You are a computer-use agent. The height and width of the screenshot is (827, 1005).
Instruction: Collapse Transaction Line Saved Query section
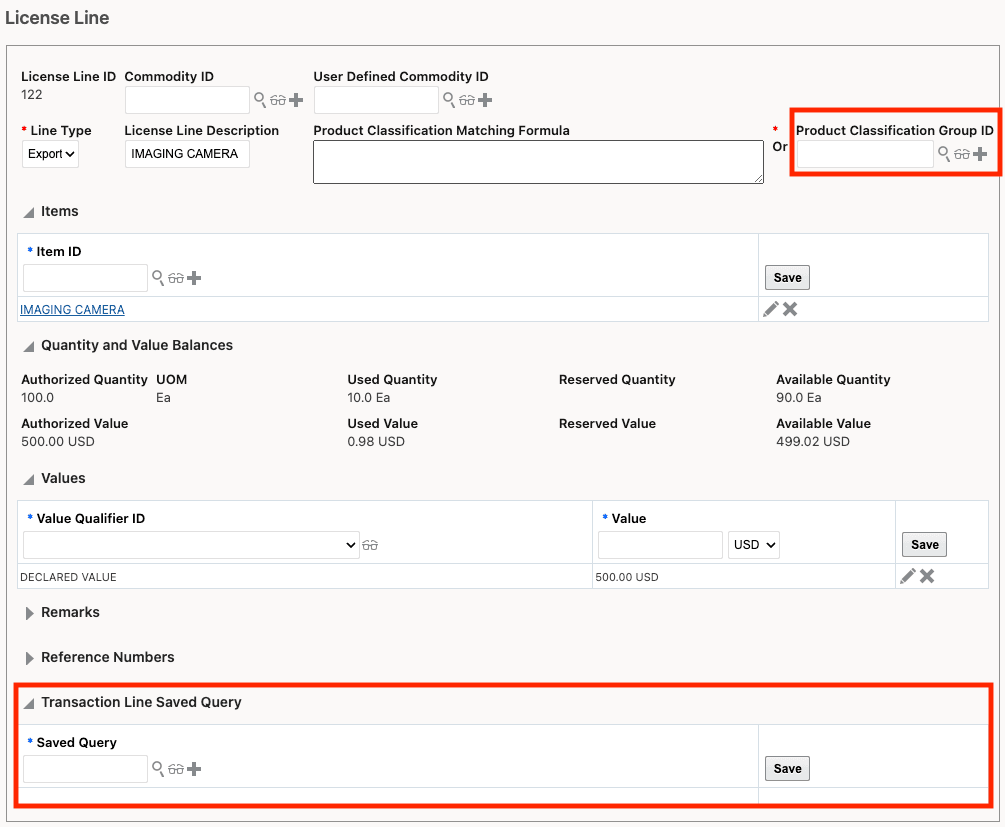[x=29, y=703]
